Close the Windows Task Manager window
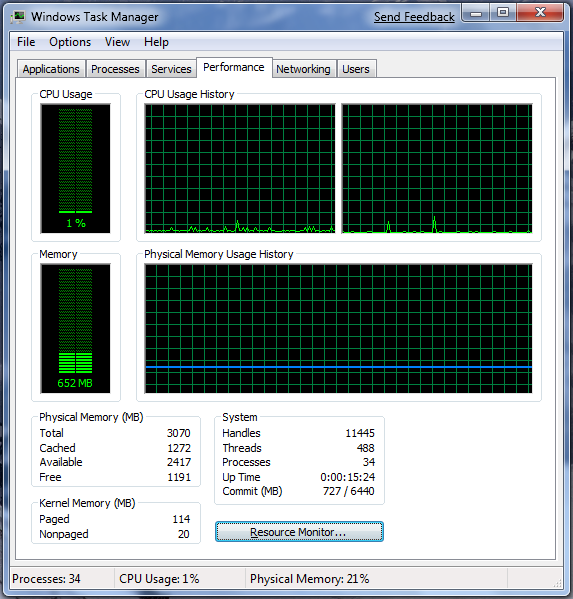The image size is (573, 599). pos(540,13)
